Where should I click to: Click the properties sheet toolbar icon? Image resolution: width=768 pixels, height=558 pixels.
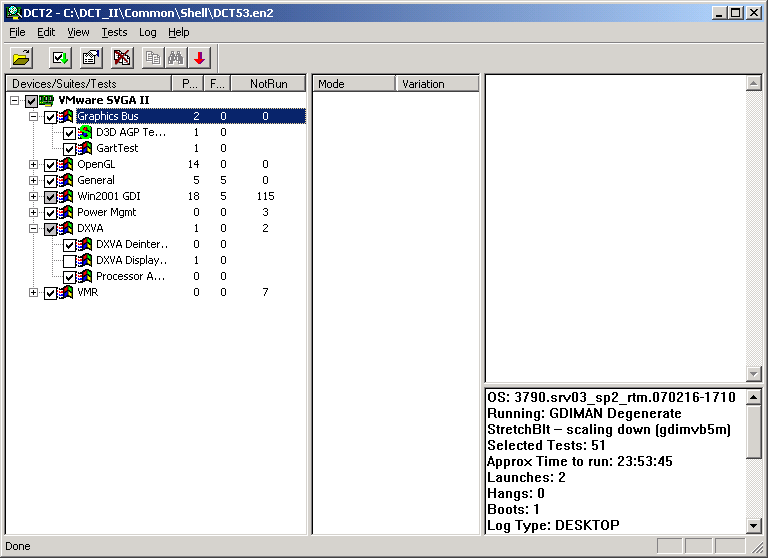(92, 58)
